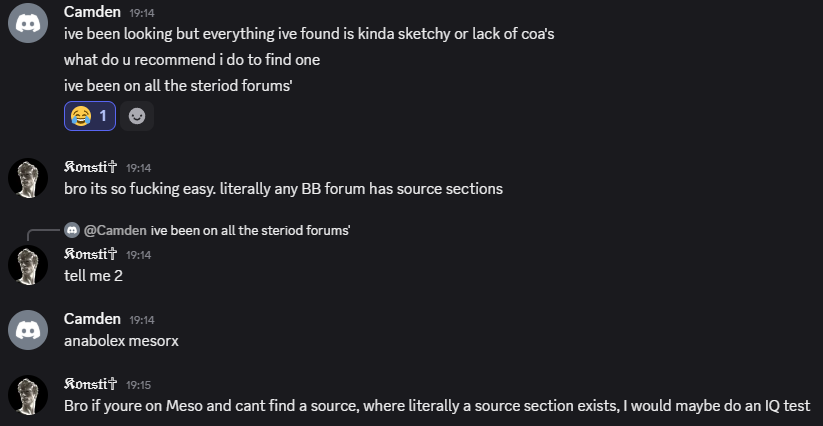Screen dimensions: 823x426
Task: Click the 19:14 timestamp next to the top Camden name
Action: [x=143, y=13]
